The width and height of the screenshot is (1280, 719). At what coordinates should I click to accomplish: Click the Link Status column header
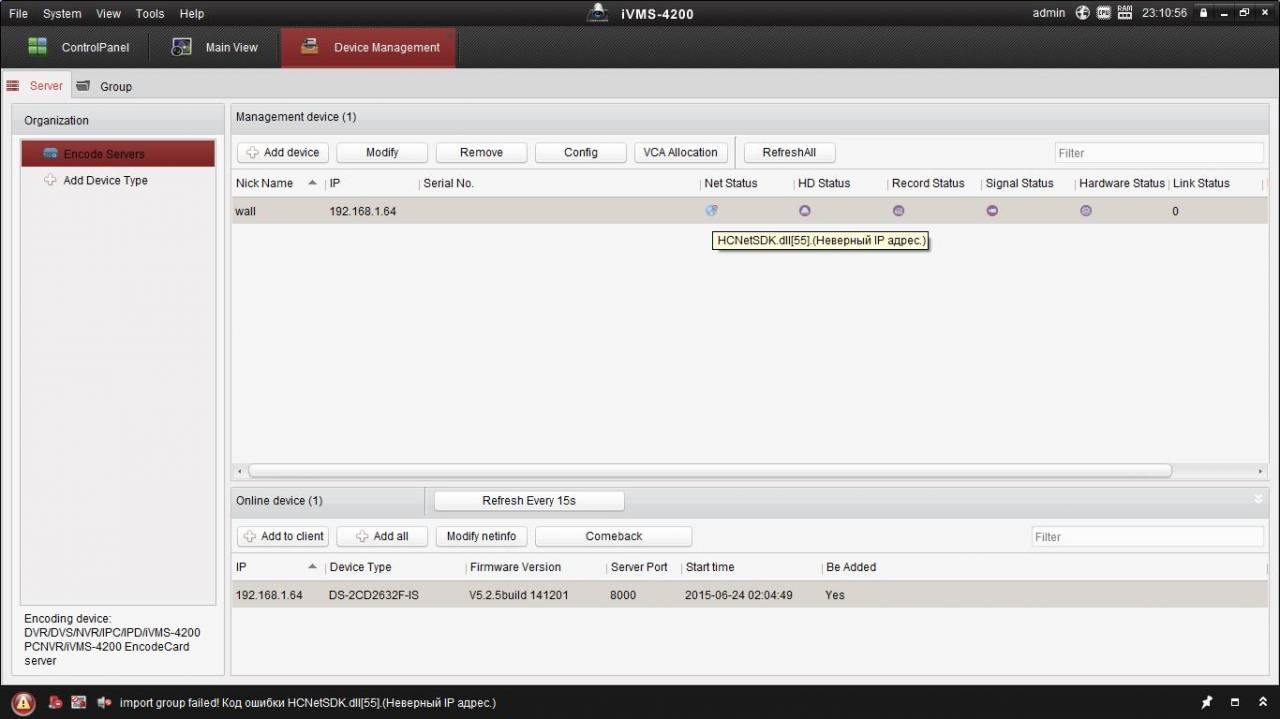click(1201, 184)
